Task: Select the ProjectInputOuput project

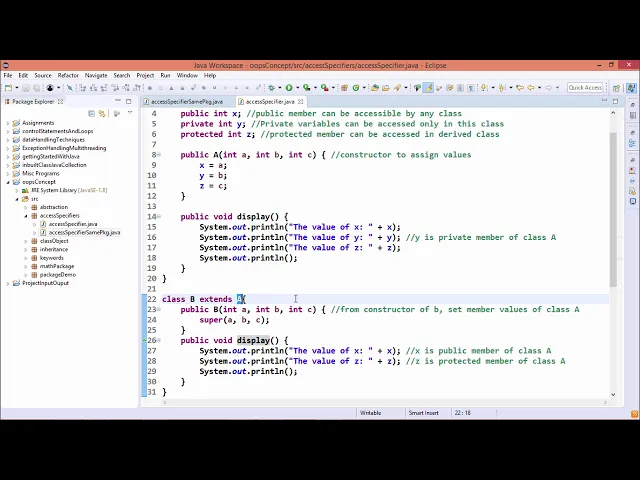Action: (45, 283)
